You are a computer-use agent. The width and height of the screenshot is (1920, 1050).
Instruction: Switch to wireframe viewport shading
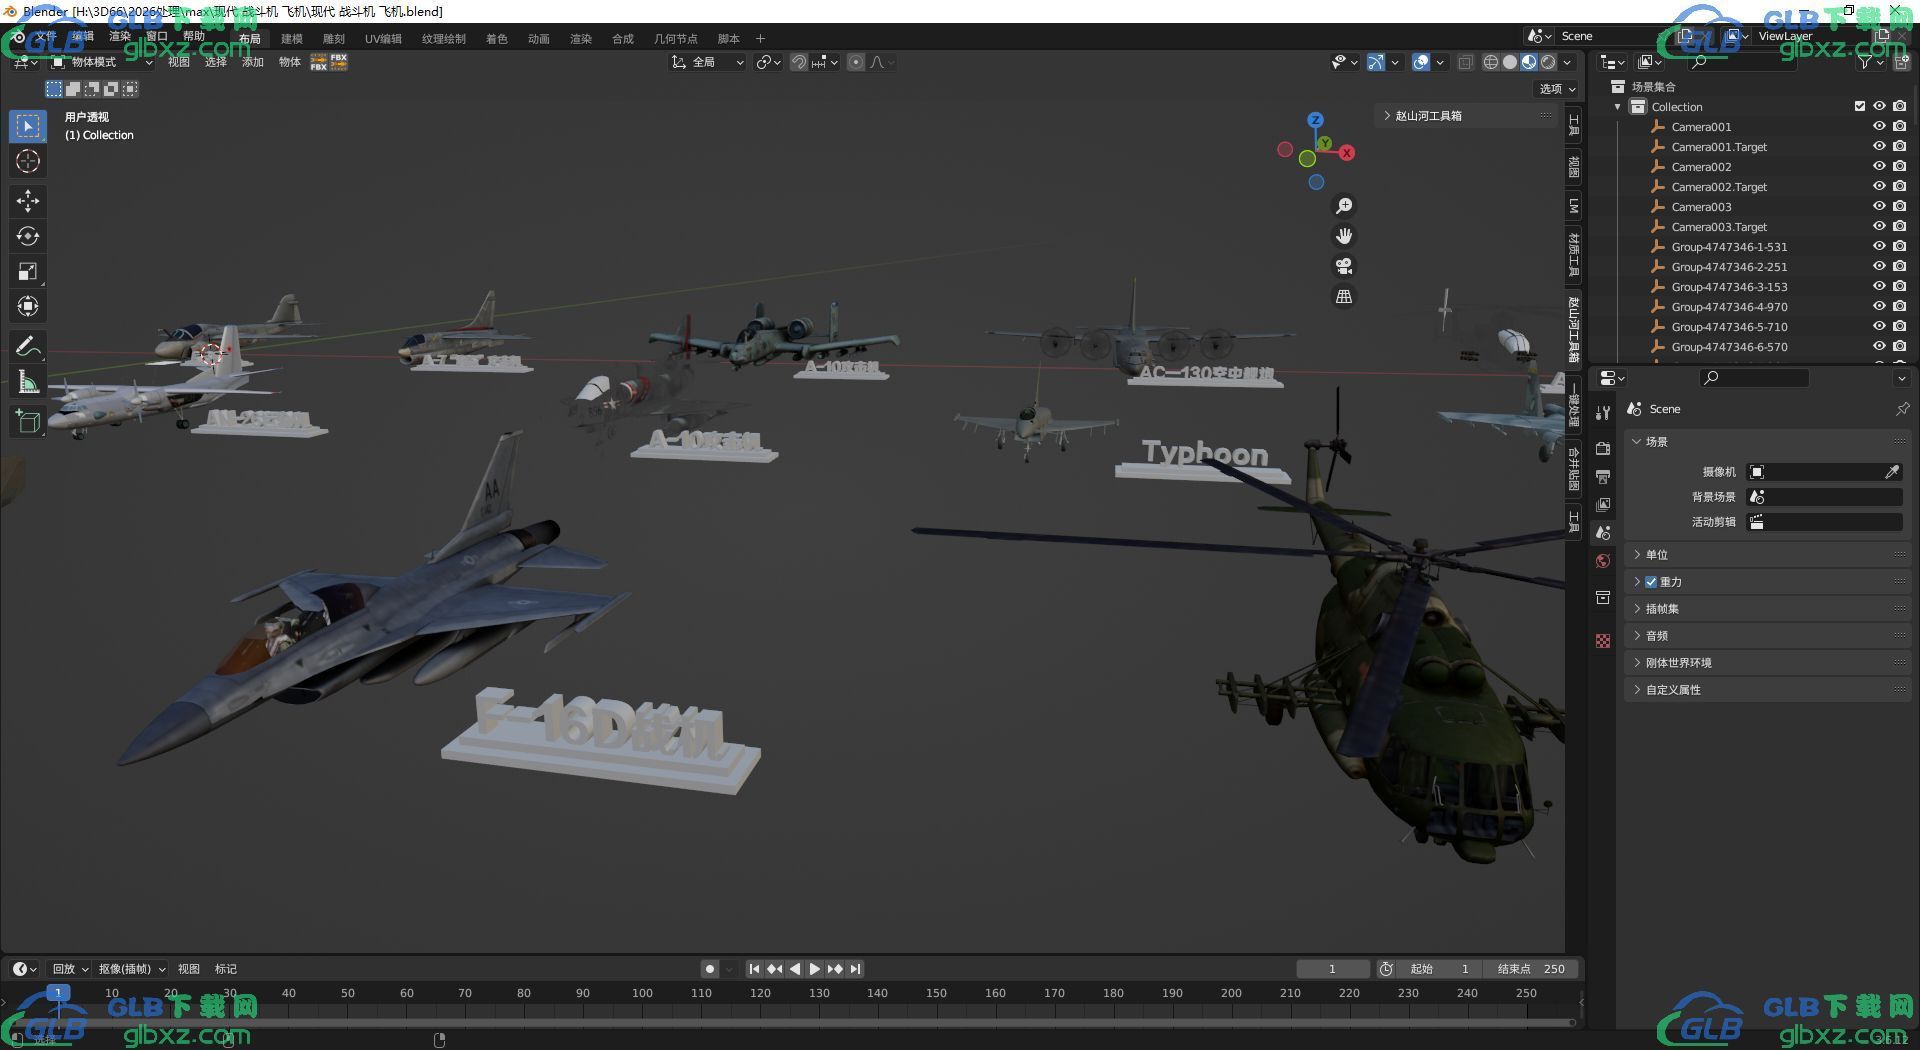tap(1490, 62)
